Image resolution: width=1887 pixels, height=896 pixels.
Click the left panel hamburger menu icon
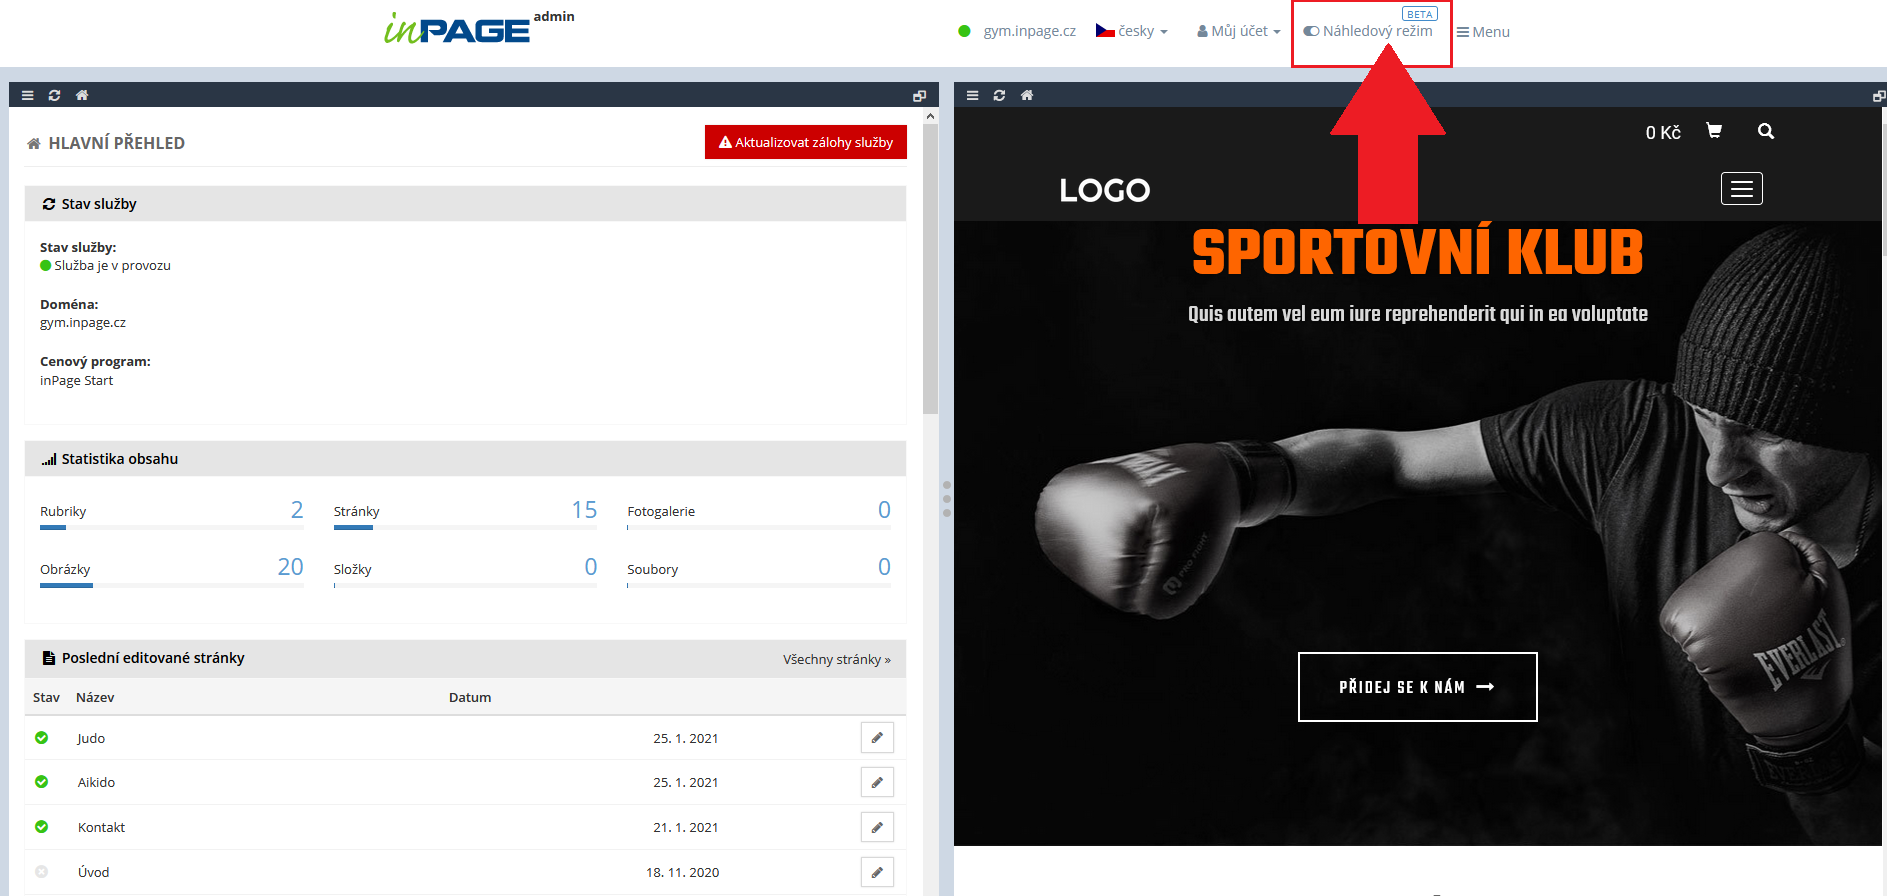(x=28, y=96)
